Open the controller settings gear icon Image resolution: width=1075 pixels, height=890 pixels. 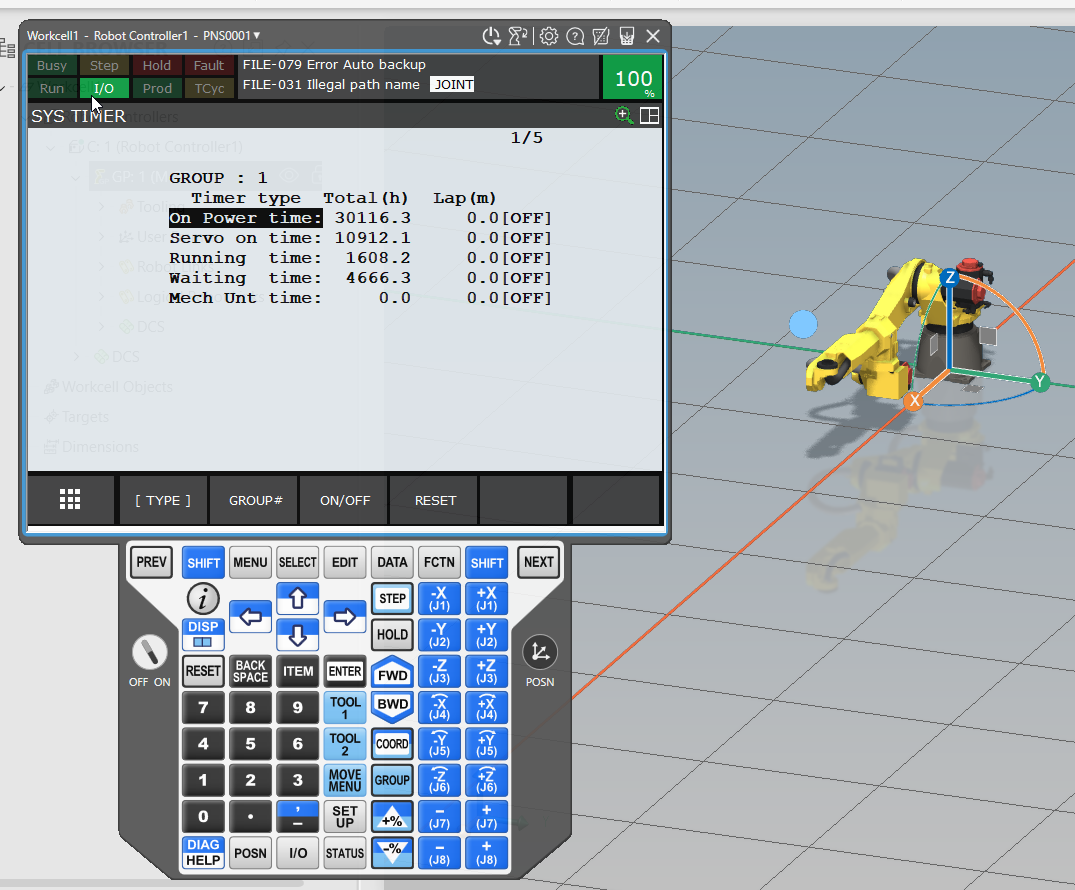[x=548, y=36]
